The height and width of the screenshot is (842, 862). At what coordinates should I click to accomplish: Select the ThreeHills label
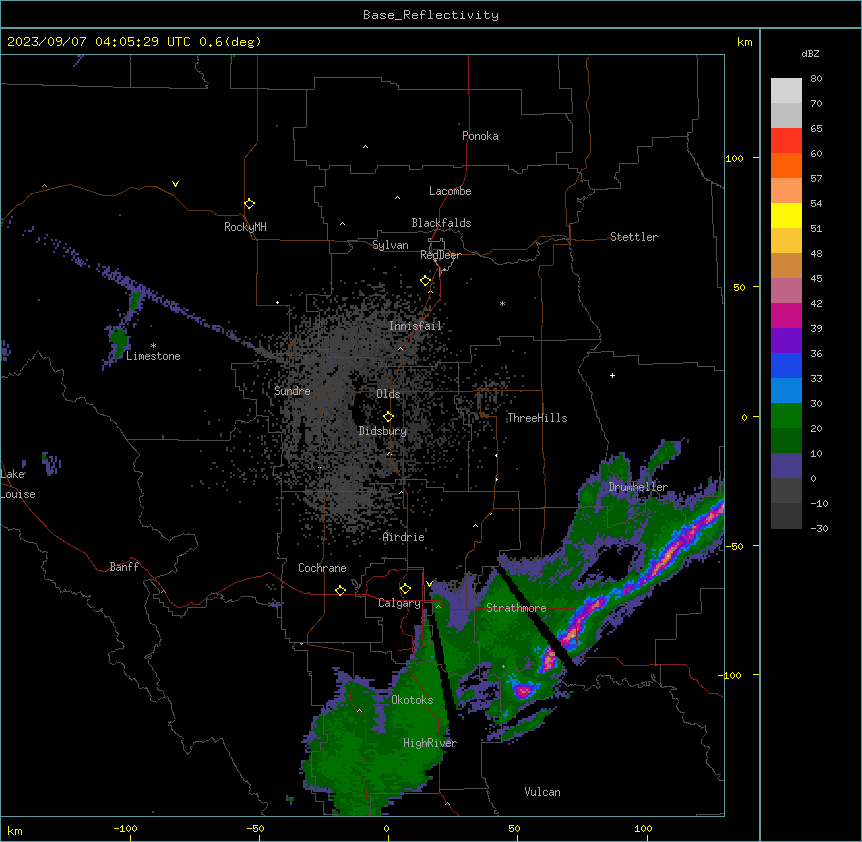click(537, 418)
